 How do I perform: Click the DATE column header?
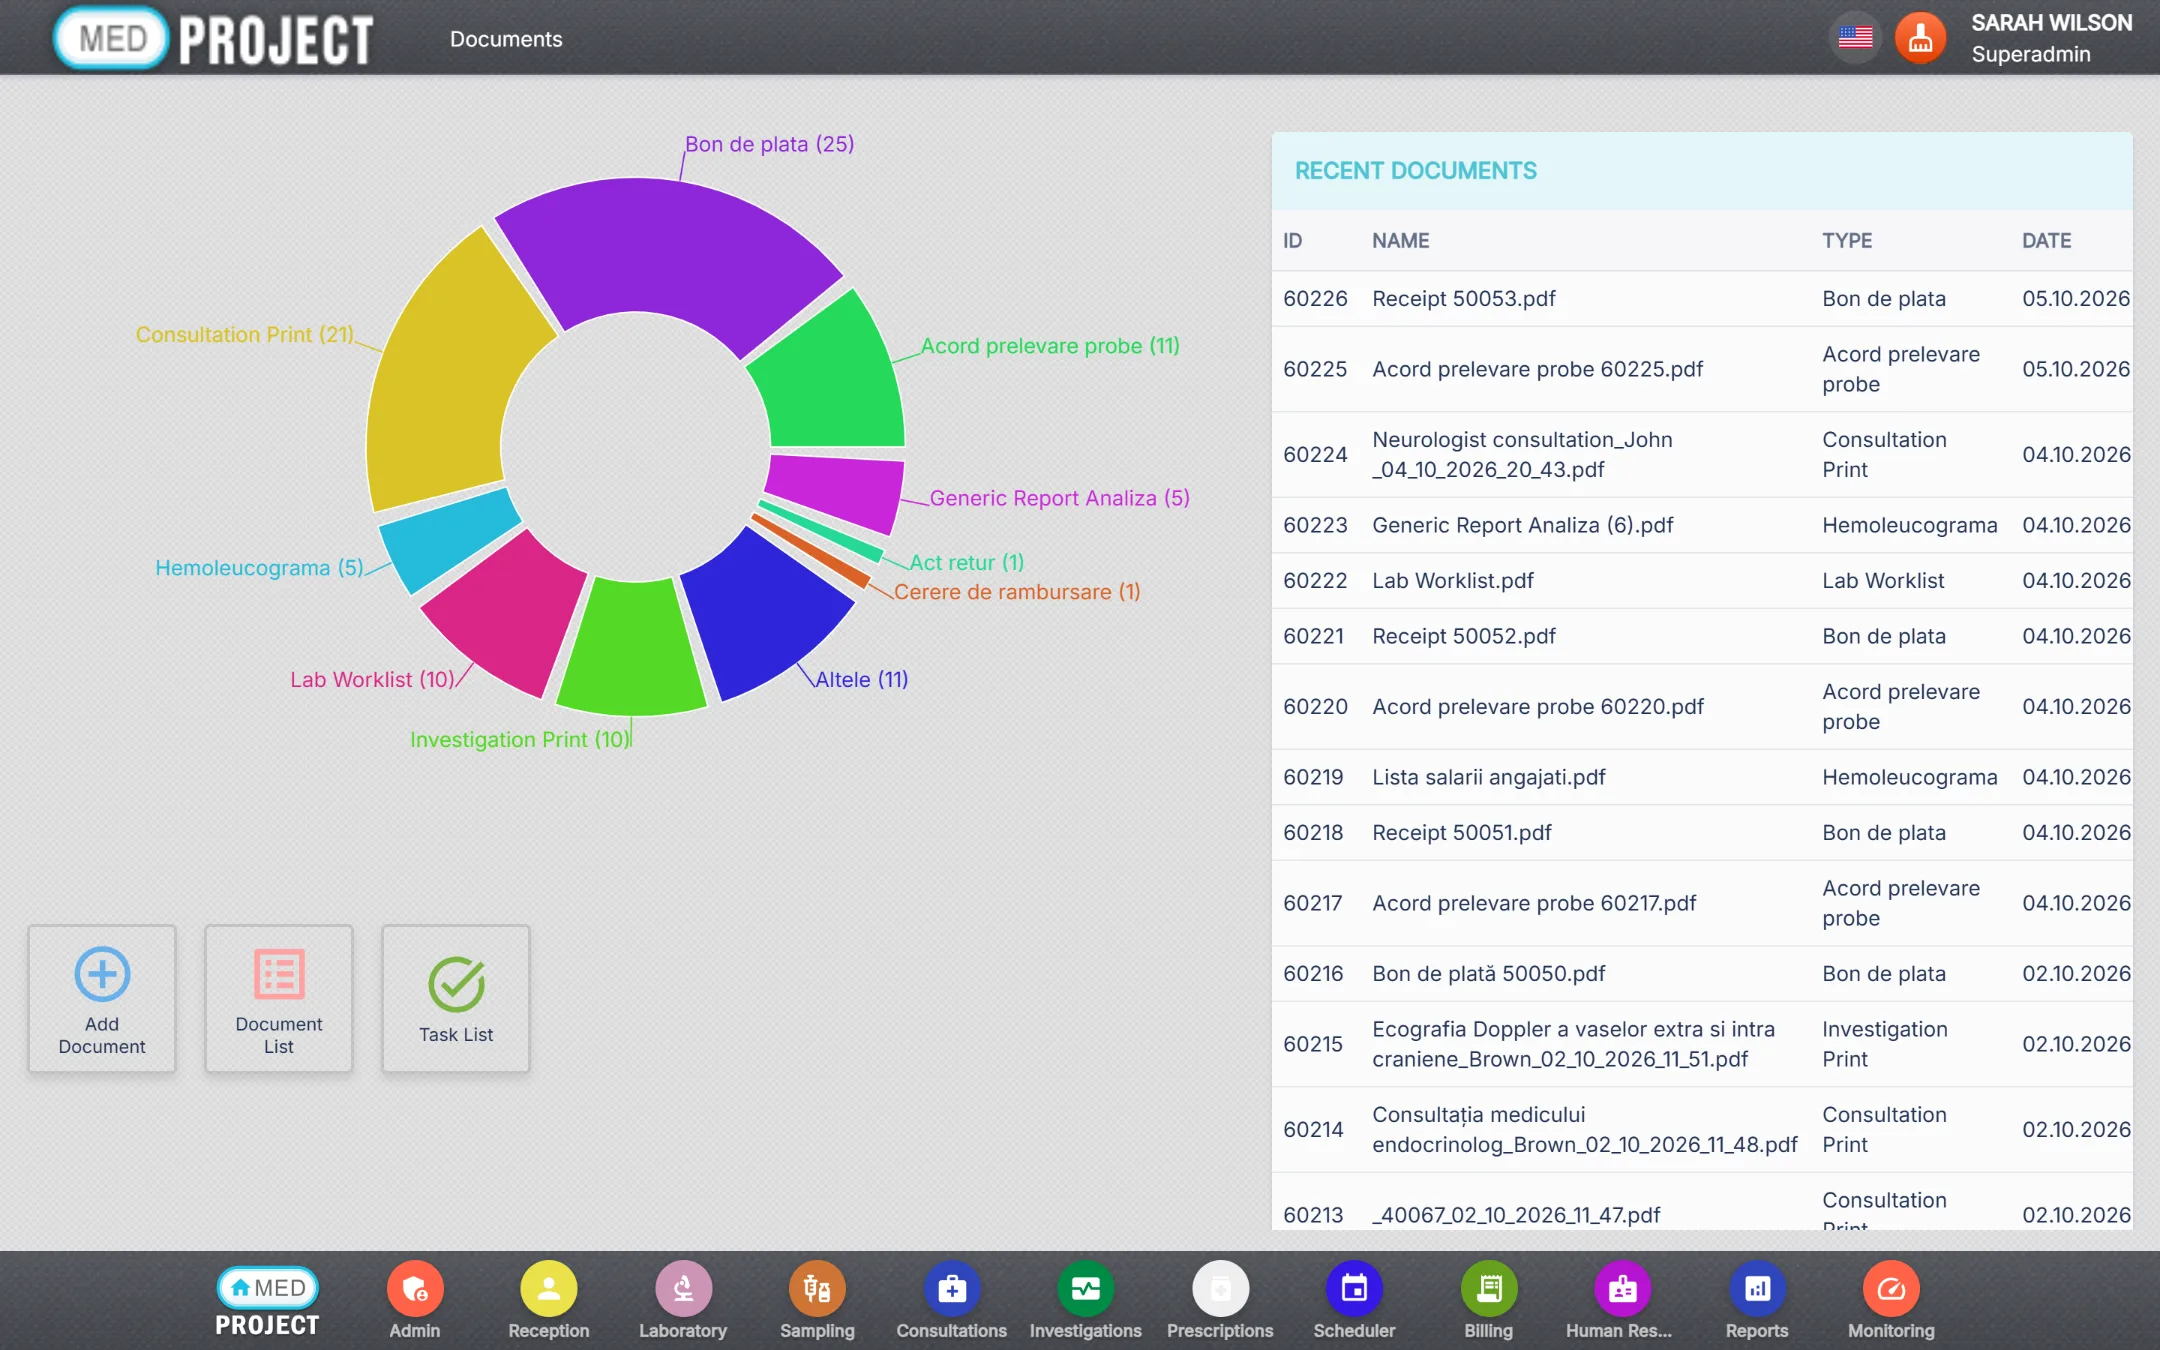pyautogui.click(x=2046, y=240)
